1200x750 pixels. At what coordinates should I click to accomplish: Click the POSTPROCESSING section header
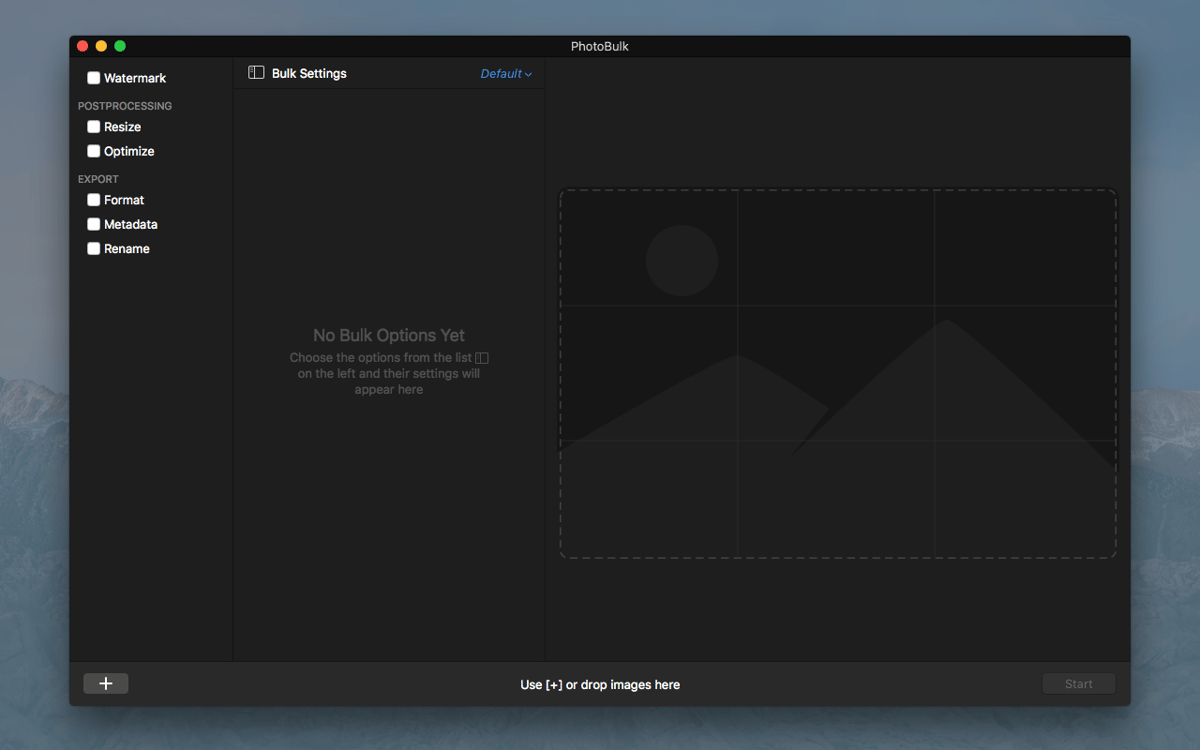125,106
